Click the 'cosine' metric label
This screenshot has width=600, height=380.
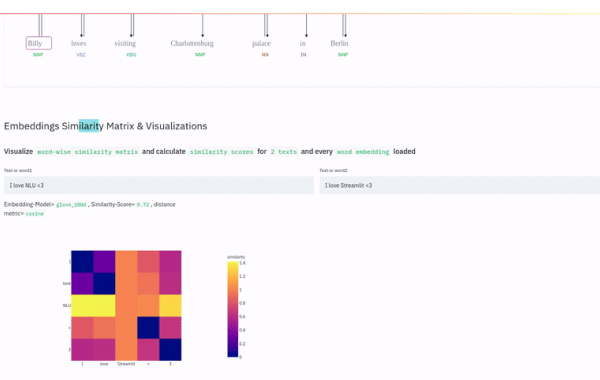click(35, 214)
